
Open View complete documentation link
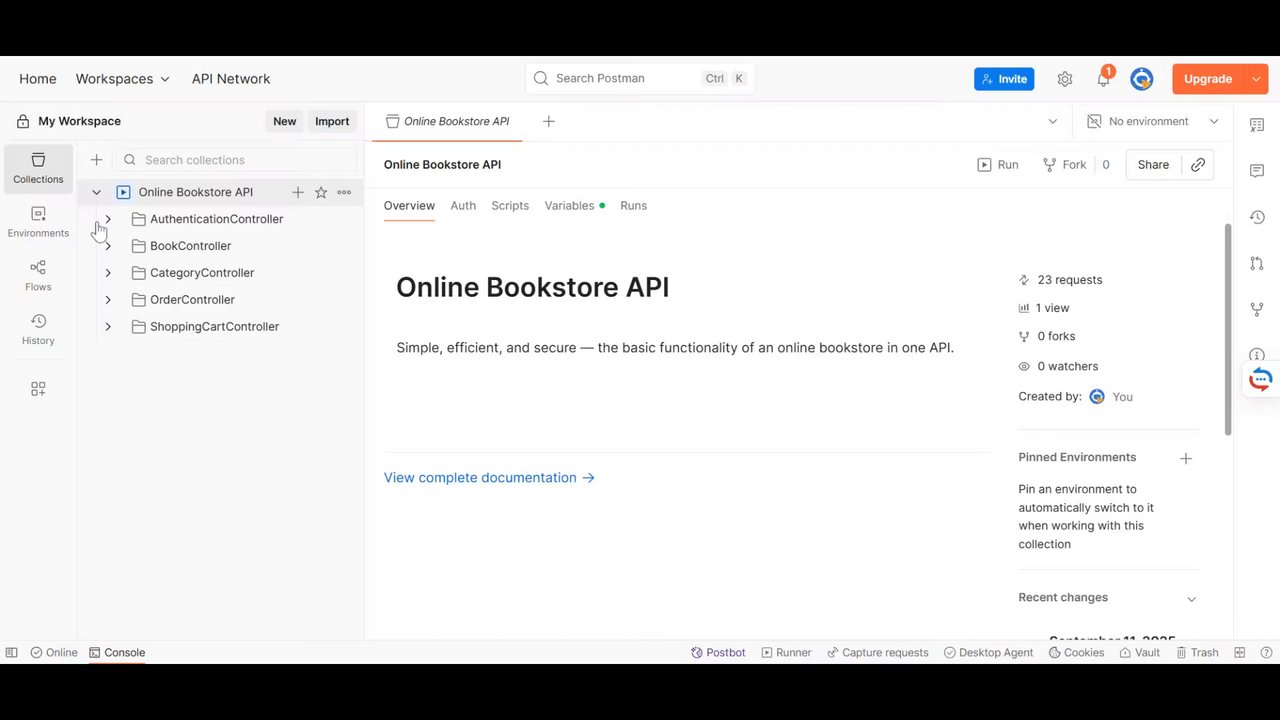click(489, 478)
